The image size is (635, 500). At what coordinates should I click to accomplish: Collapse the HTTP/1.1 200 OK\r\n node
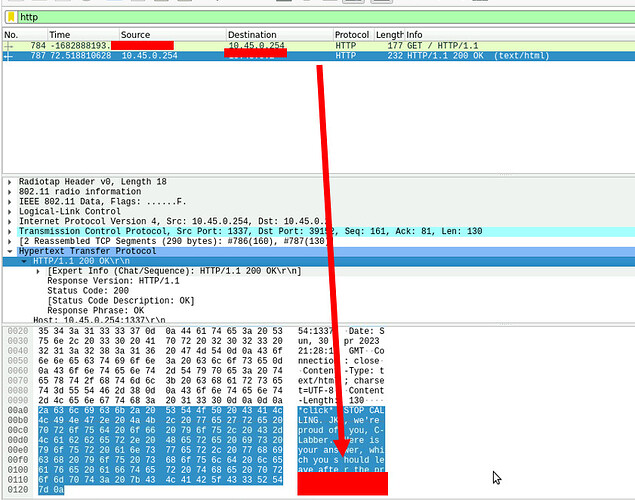(x=24, y=261)
